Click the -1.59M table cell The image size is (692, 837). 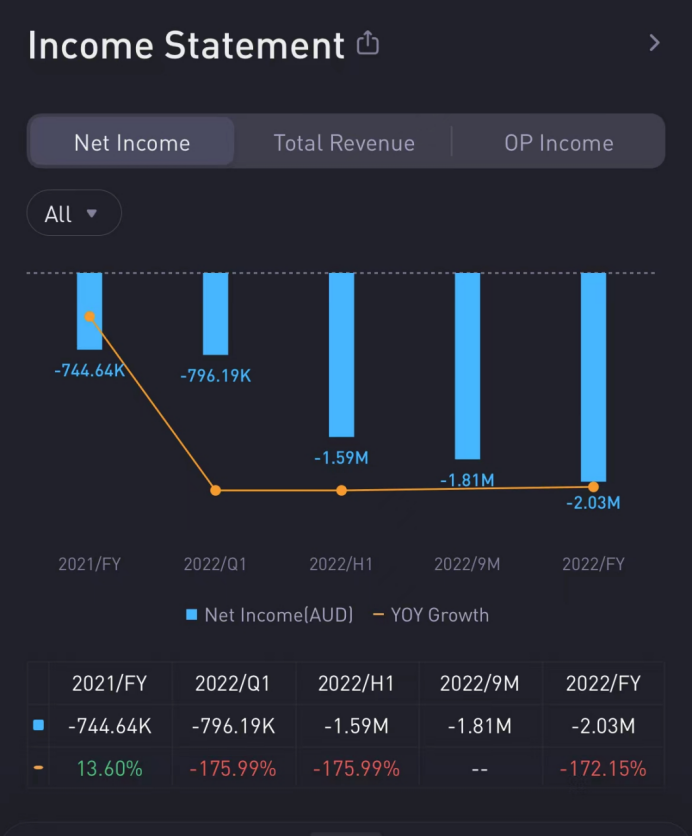pyautogui.click(x=356, y=726)
